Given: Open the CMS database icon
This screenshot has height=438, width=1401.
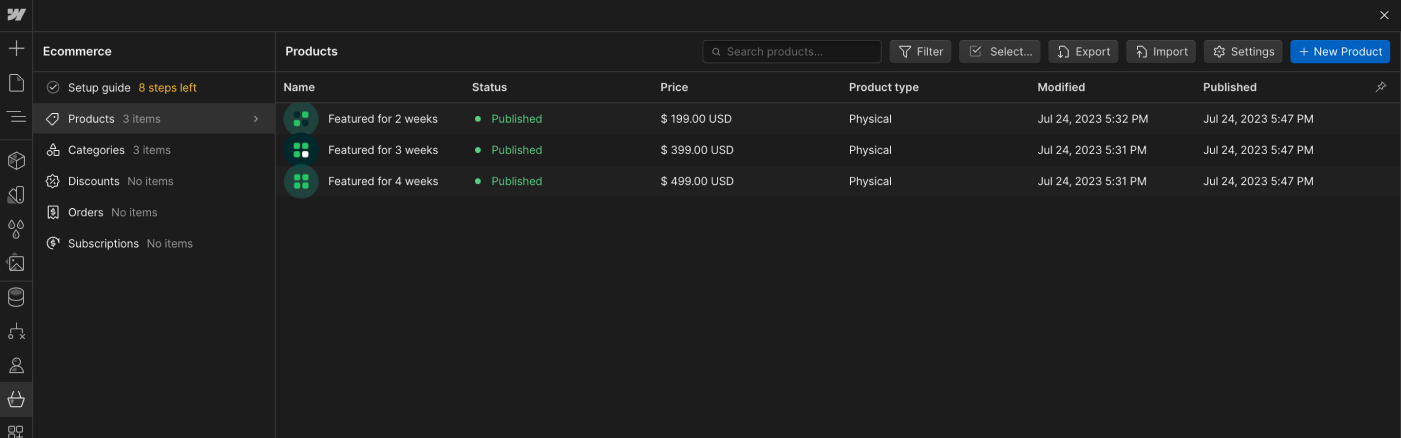Looking at the screenshot, I should tap(16, 297).
